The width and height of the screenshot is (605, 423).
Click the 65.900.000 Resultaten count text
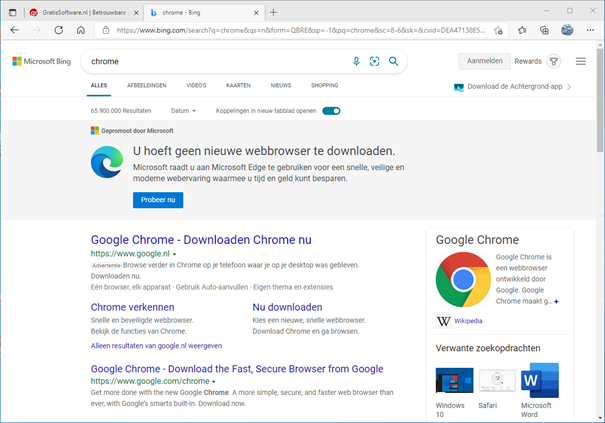121,111
